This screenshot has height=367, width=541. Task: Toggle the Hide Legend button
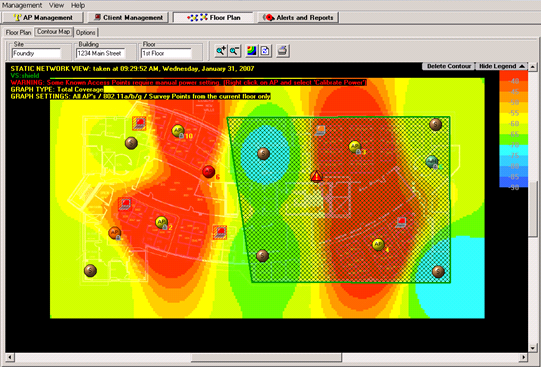coord(502,66)
